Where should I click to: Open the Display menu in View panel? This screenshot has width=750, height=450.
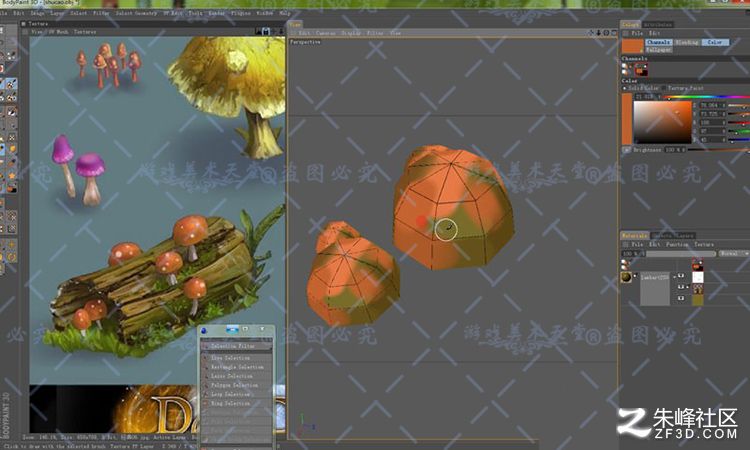(x=351, y=33)
